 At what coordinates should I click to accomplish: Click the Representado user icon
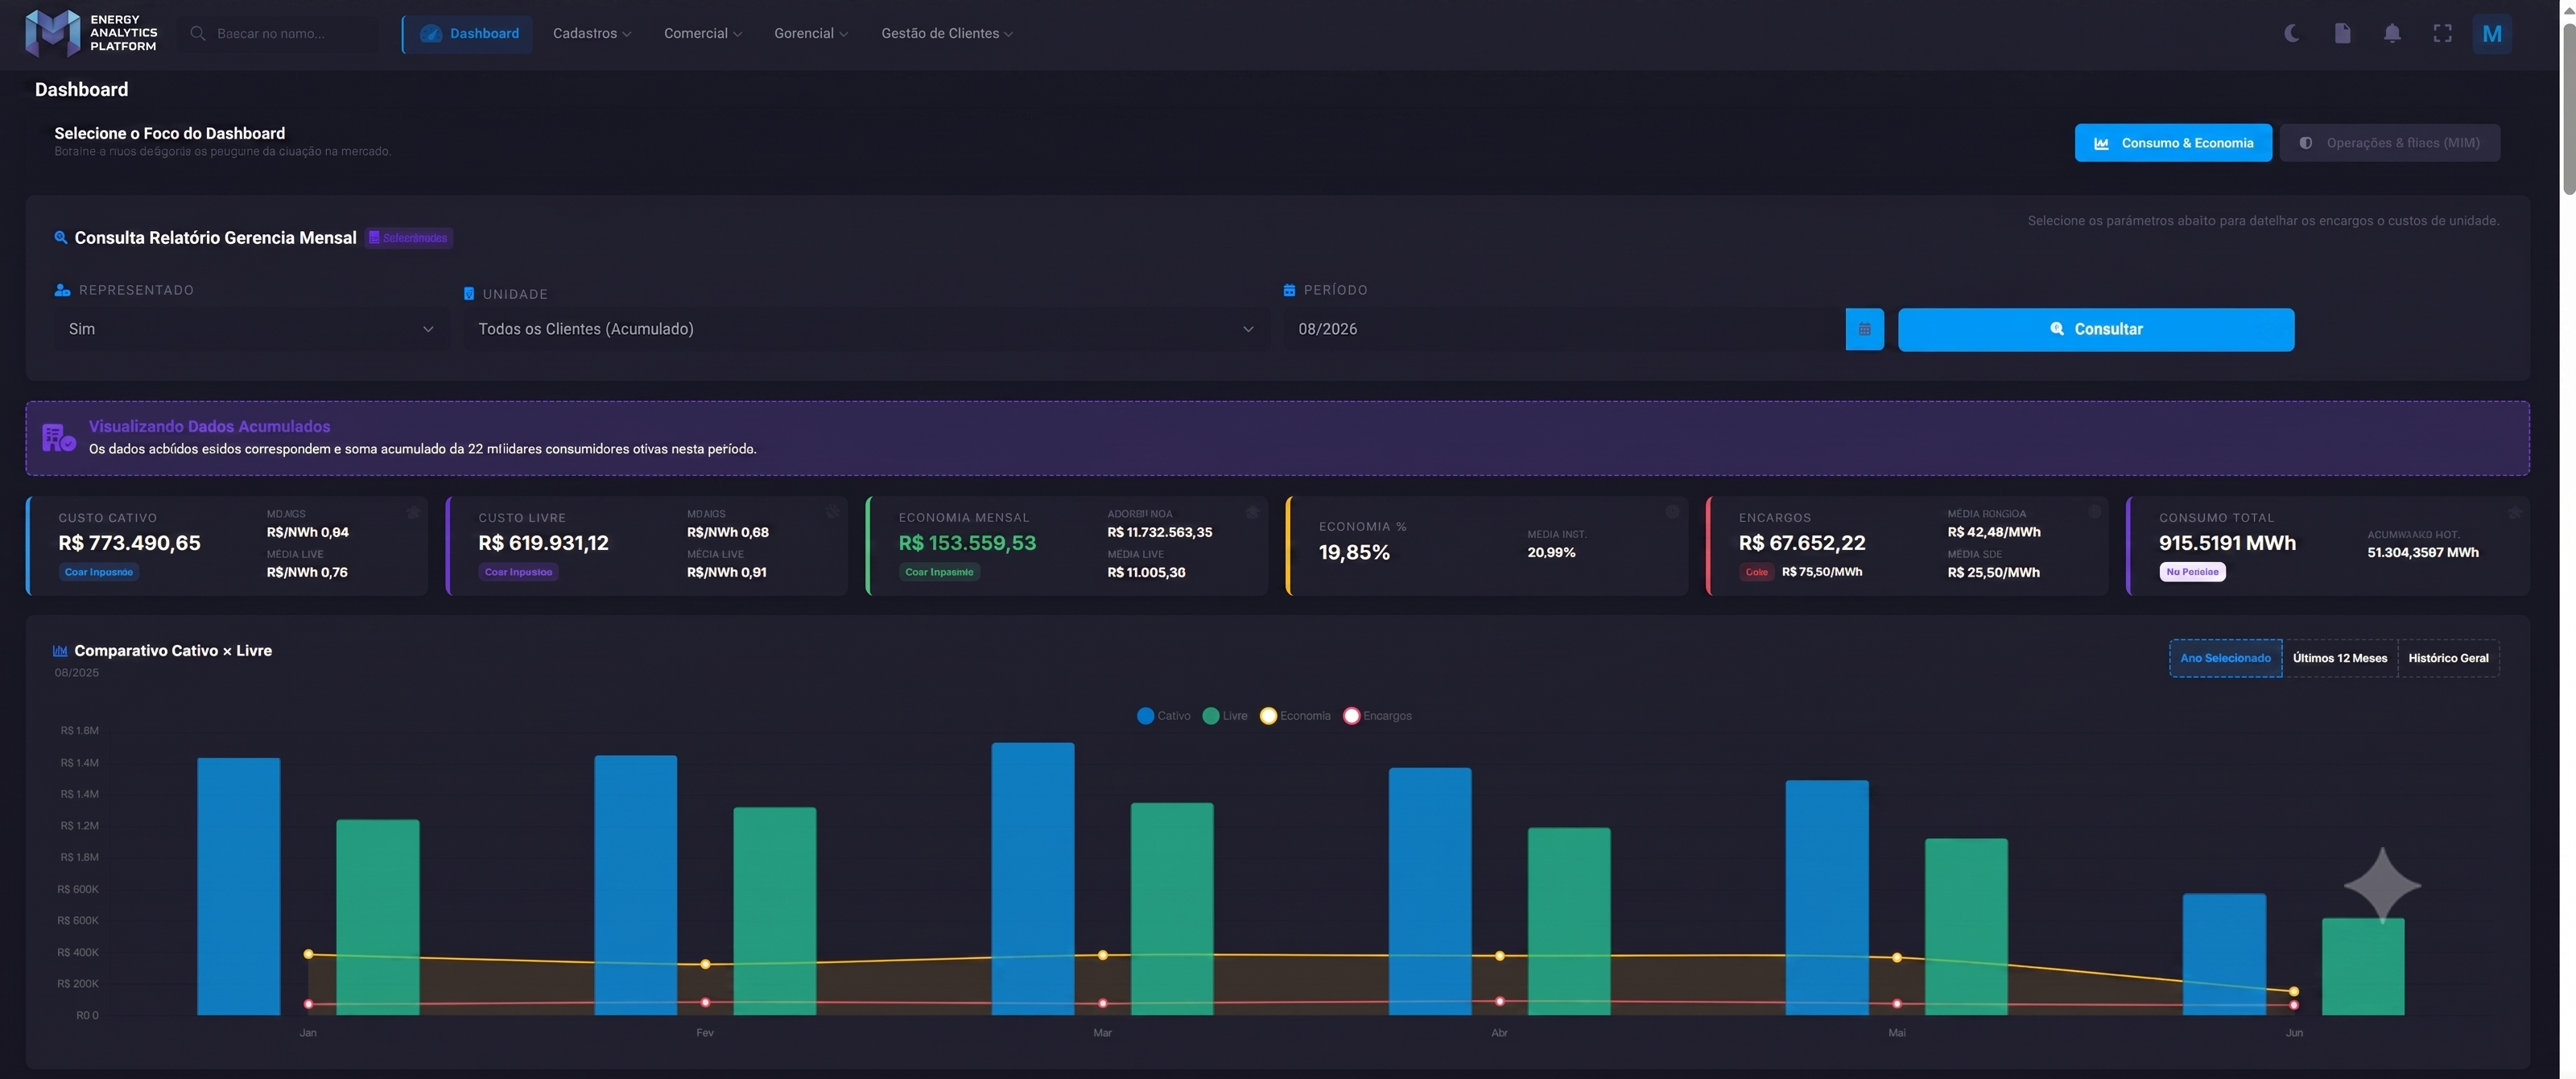tap(62, 290)
